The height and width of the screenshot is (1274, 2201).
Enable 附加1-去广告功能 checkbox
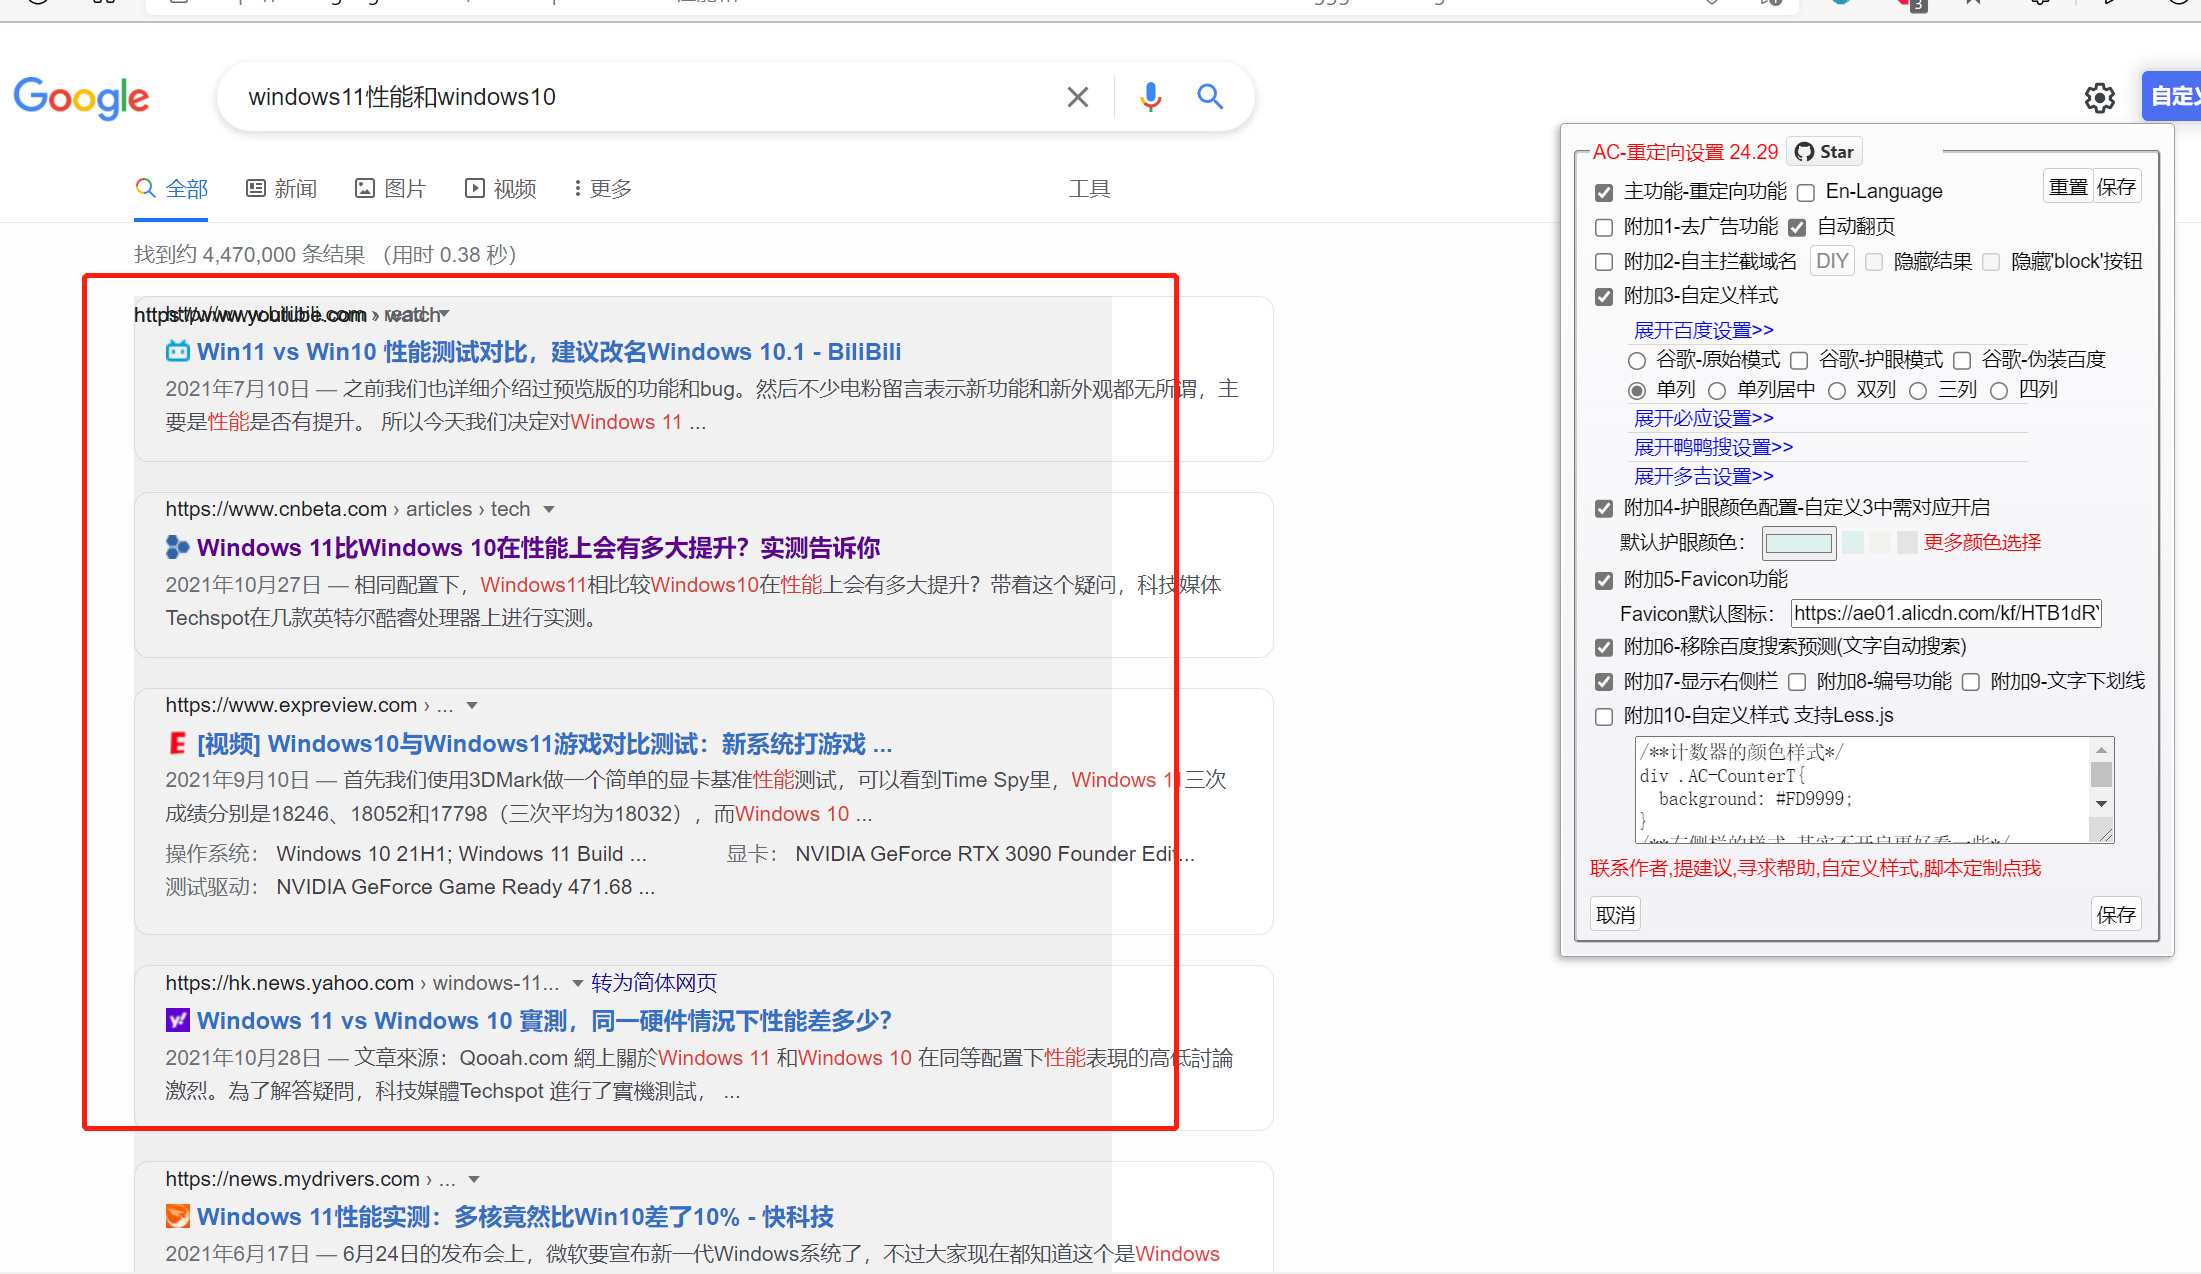pos(1604,227)
